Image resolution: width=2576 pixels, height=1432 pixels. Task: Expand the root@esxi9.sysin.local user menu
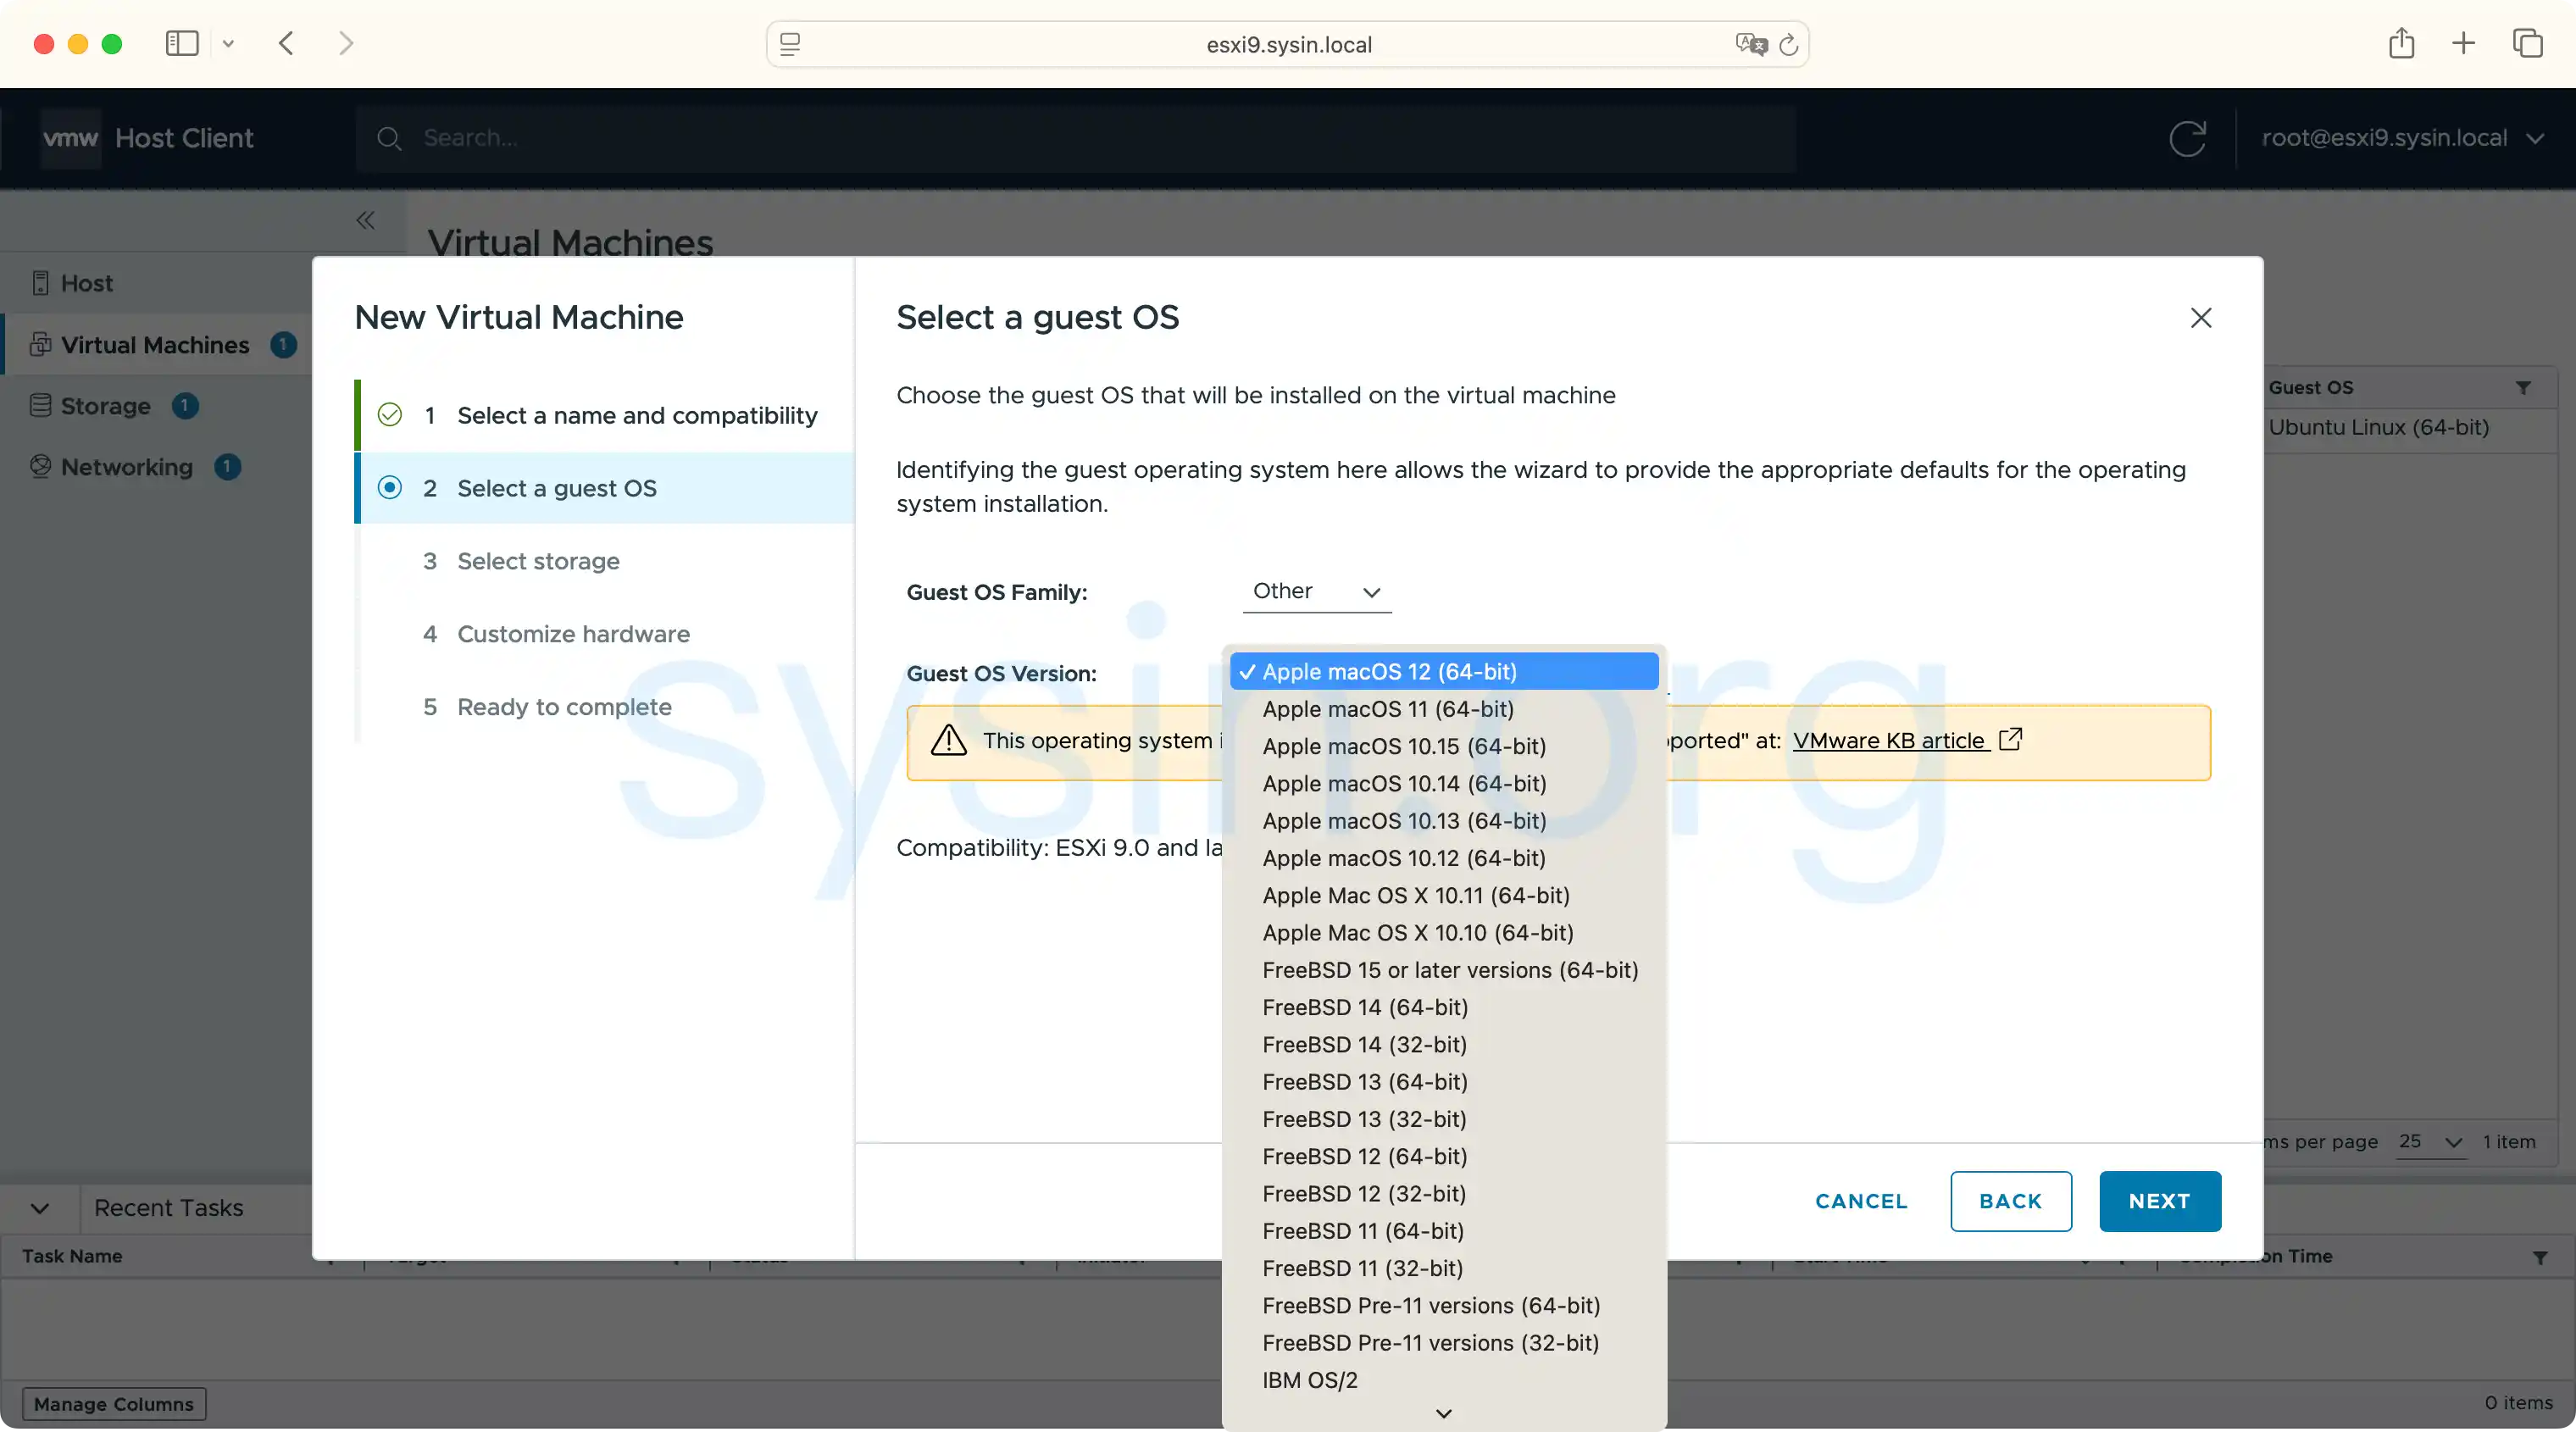2402,138
